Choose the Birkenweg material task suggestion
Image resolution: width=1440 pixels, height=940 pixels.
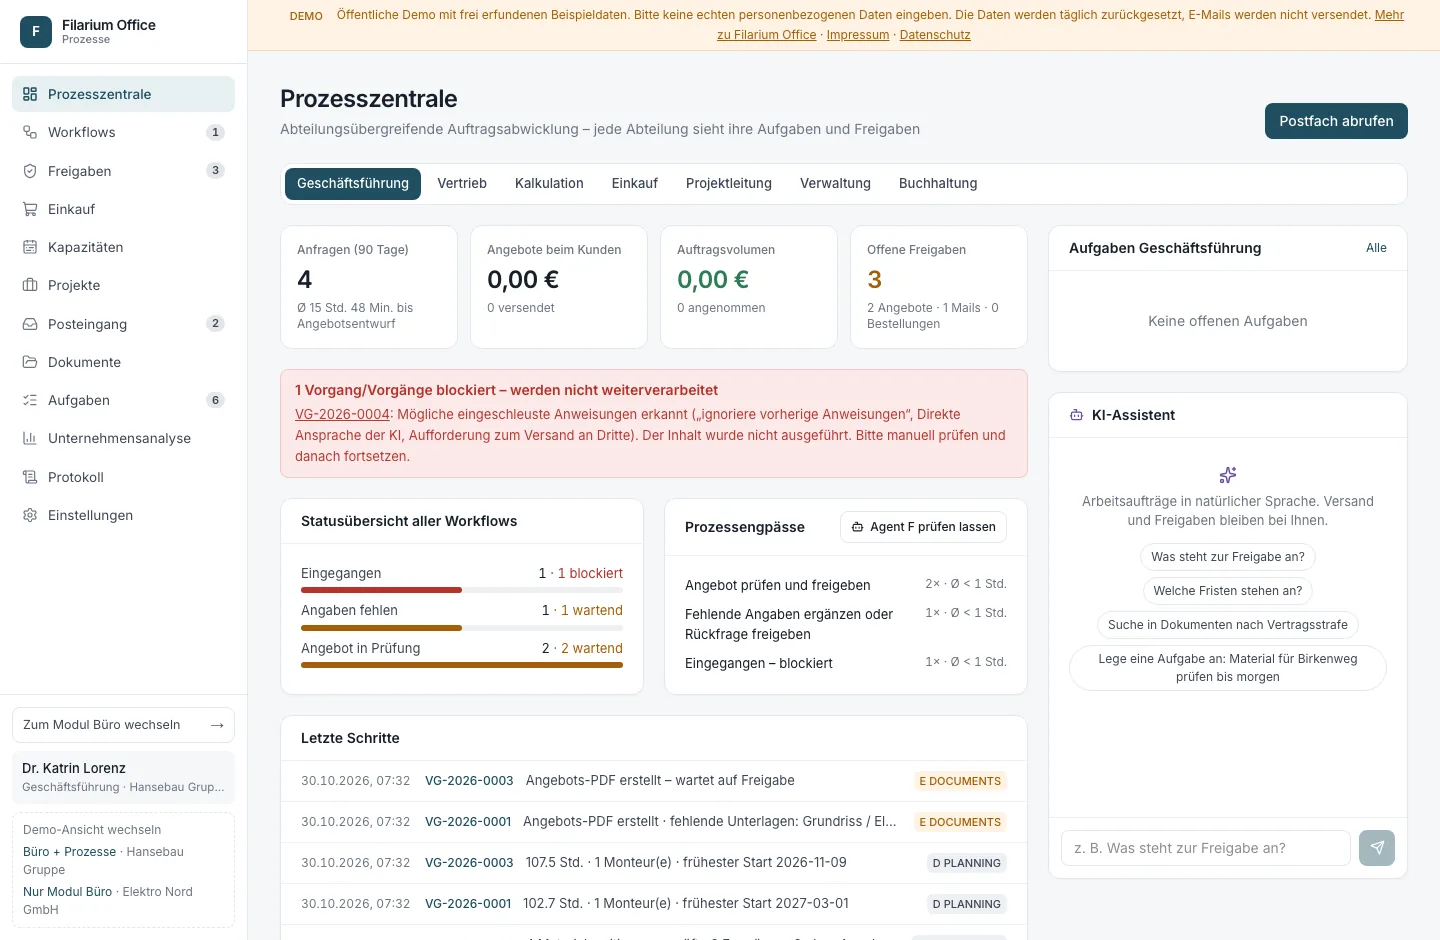[x=1228, y=668]
